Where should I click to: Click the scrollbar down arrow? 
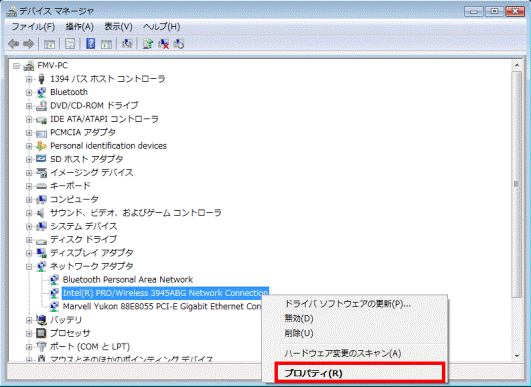(517, 356)
